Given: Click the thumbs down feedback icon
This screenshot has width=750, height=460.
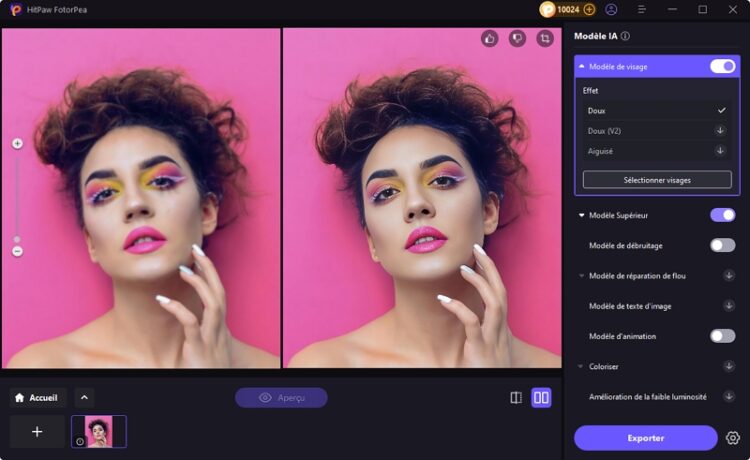Looking at the screenshot, I should pos(517,39).
